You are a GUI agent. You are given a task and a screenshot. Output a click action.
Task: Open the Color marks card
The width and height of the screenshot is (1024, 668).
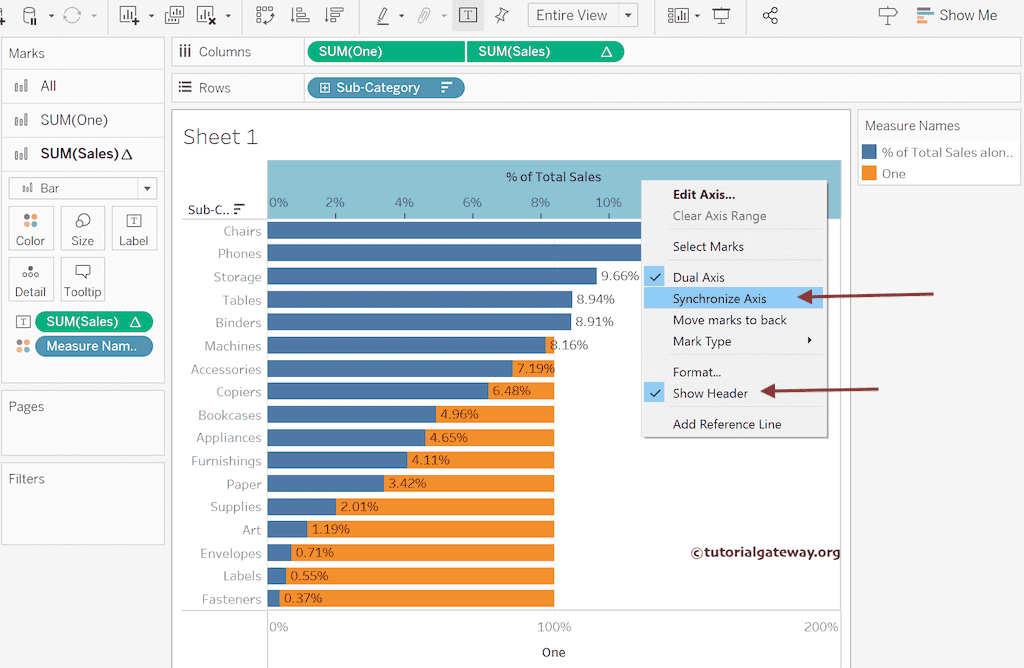click(30, 228)
